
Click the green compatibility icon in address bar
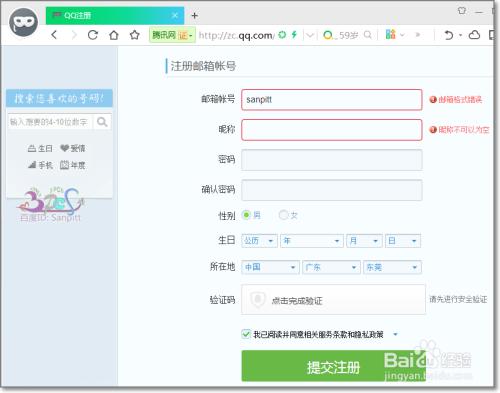coord(282,34)
